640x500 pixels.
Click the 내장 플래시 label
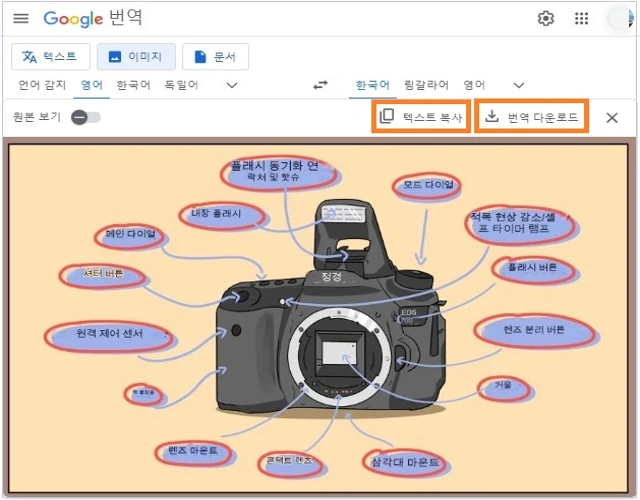(216, 214)
